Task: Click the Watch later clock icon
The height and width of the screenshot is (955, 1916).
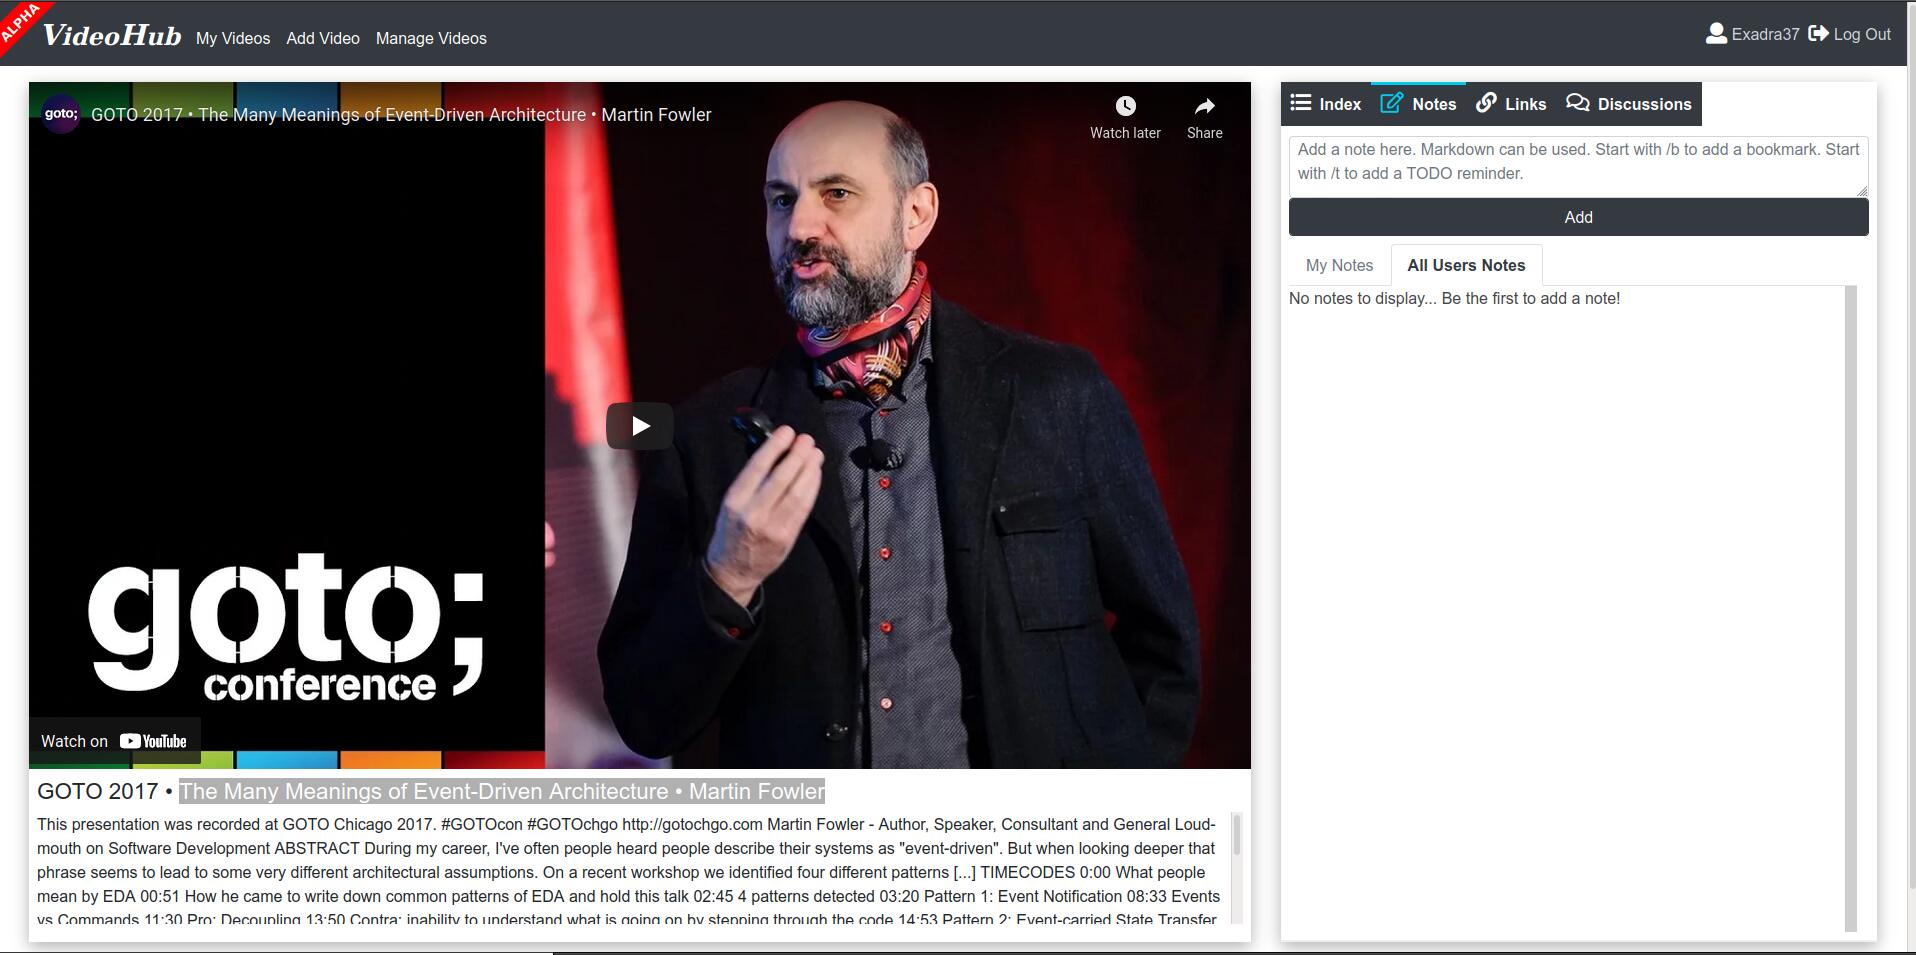Action: [x=1125, y=106]
